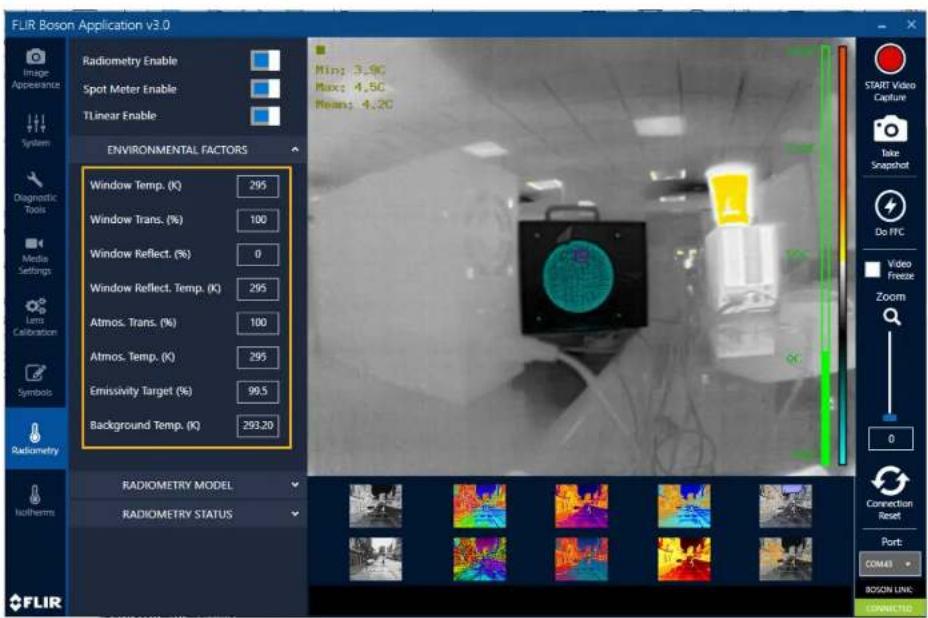Click the Emissivity Target (%) field
Screen dimensions: 928x618
(257, 392)
